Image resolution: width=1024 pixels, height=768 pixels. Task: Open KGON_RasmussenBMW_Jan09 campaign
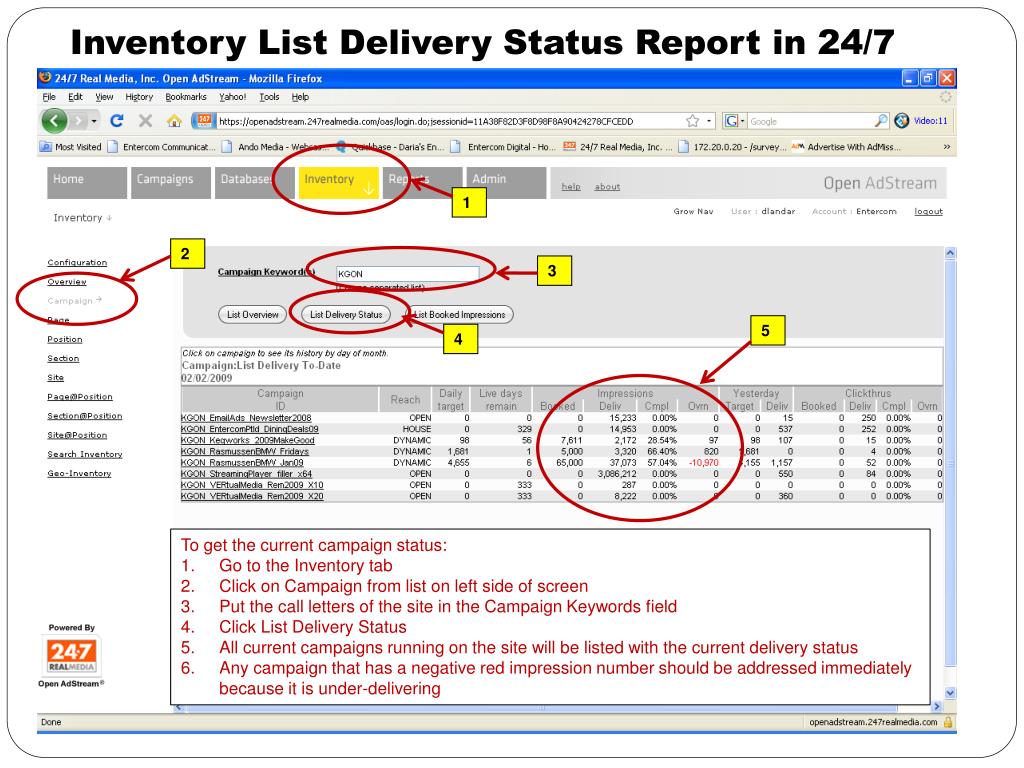coord(242,462)
